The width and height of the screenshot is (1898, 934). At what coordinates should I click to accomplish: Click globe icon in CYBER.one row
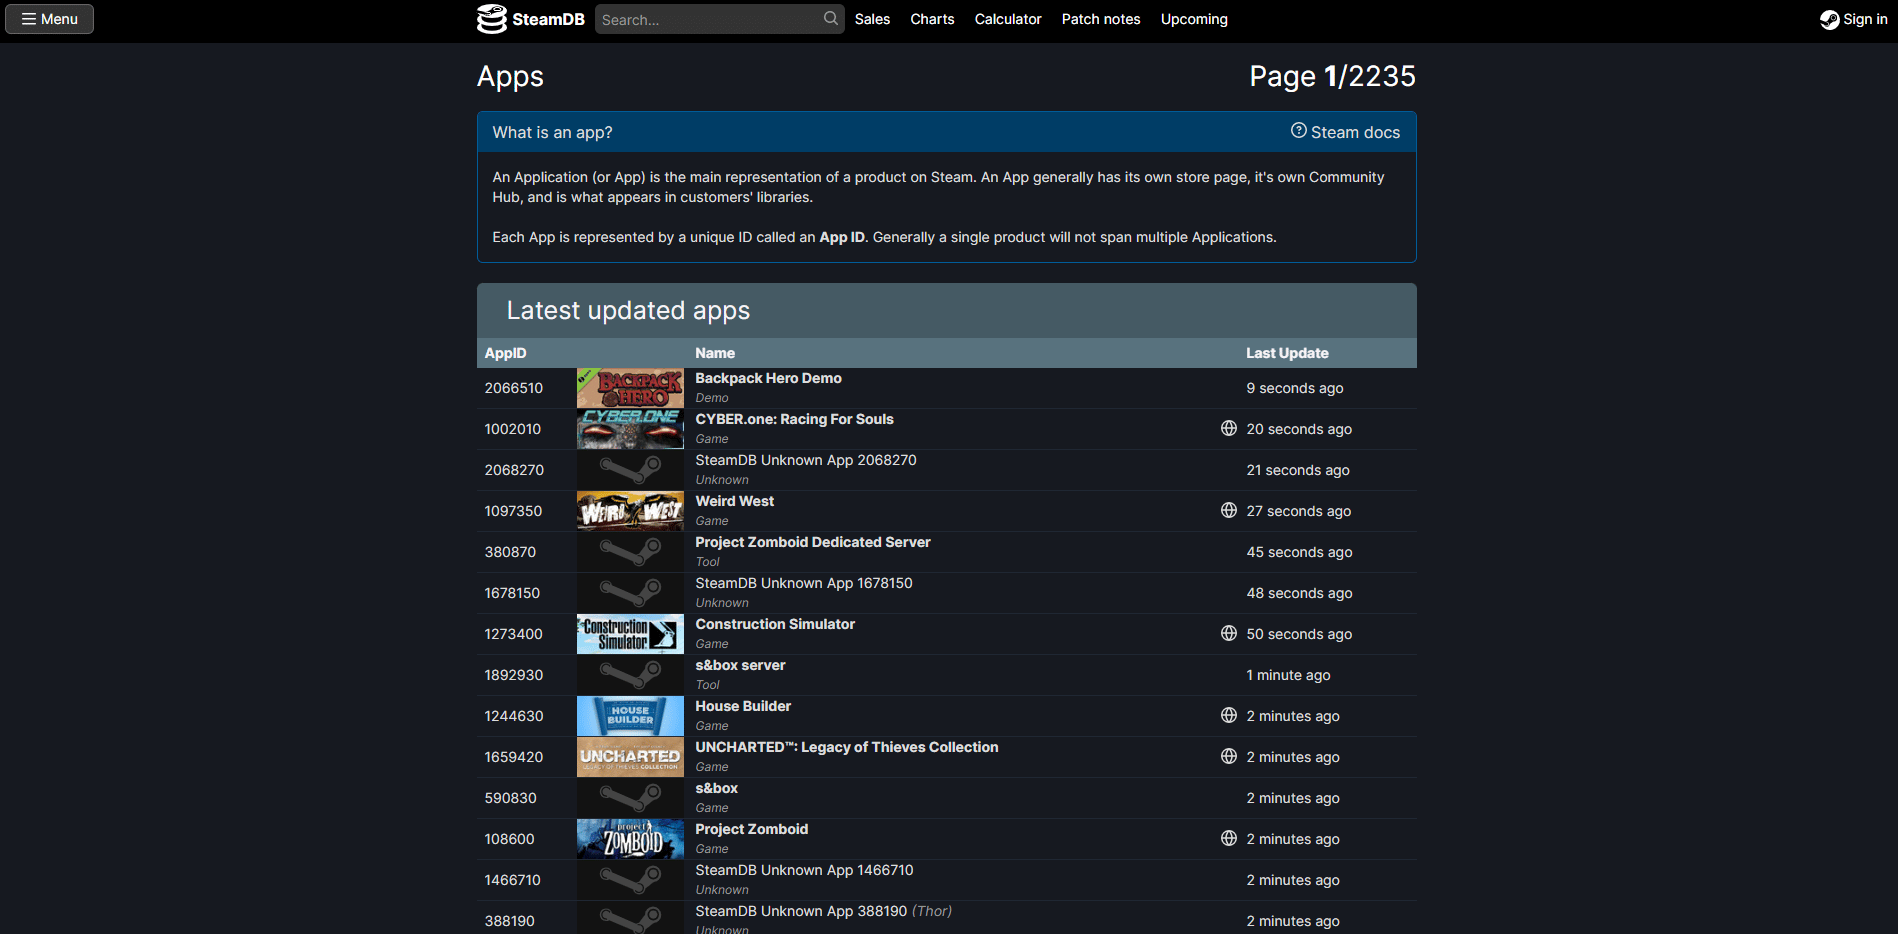[x=1229, y=428]
